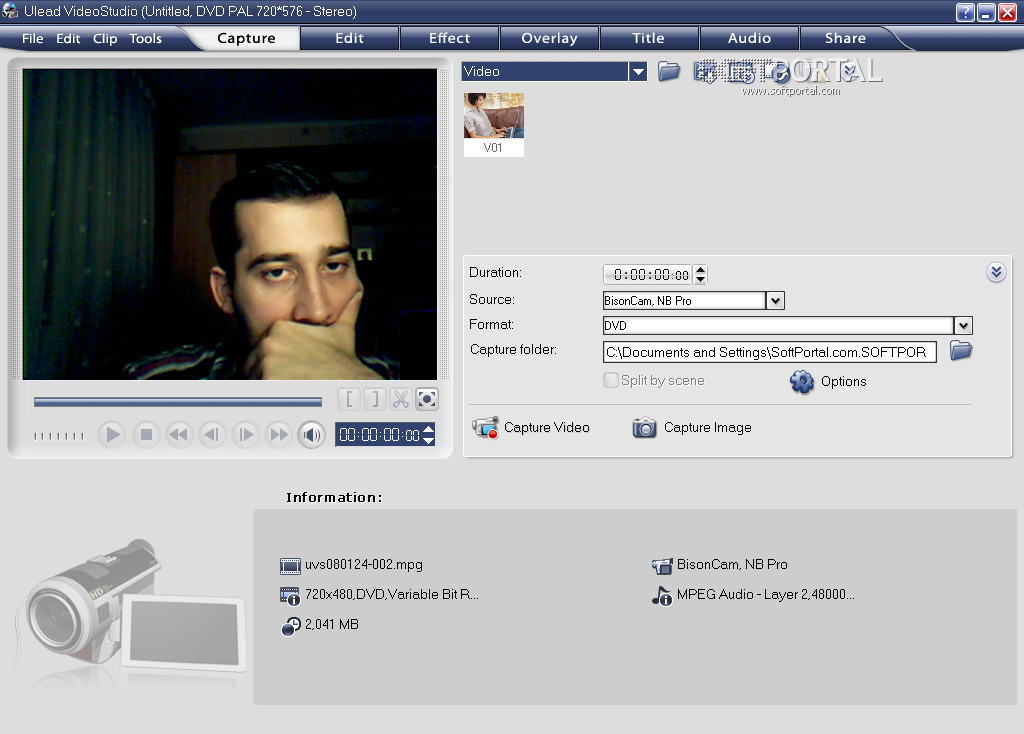Start Capture Video
Viewport: 1024px width, 734px height.
click(531, 428)
